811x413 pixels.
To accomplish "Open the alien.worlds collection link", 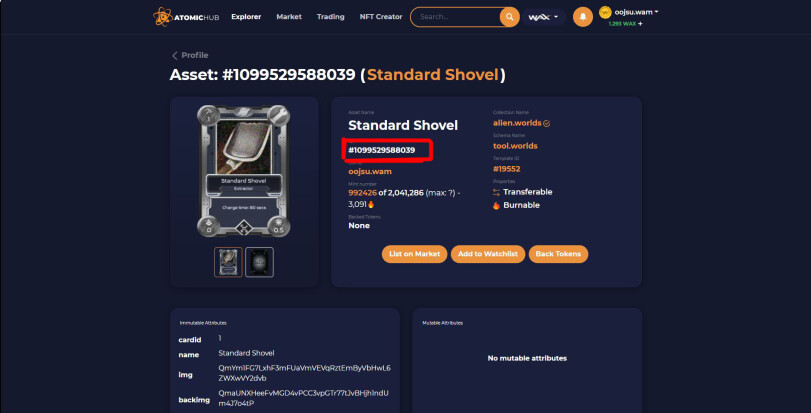I will point(517,123).
